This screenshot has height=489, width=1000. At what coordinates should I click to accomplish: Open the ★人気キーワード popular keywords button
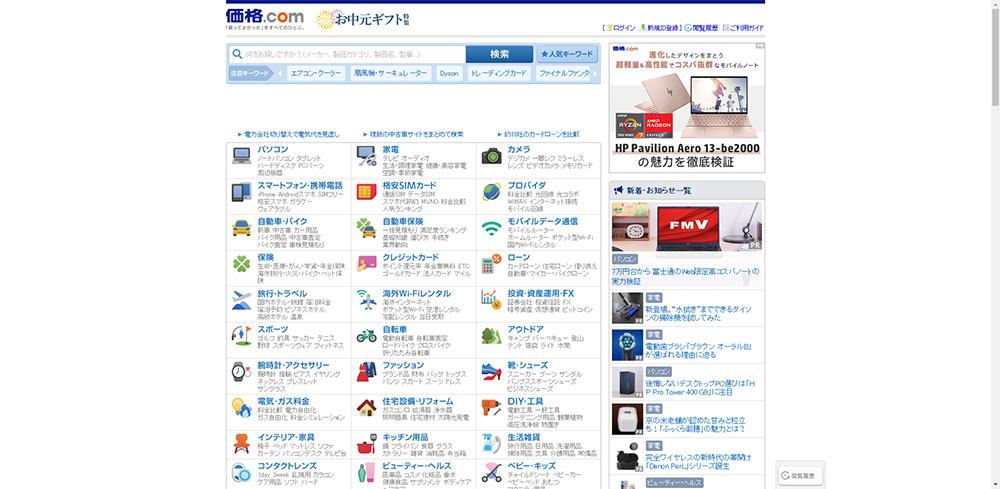tap(567, 54)
